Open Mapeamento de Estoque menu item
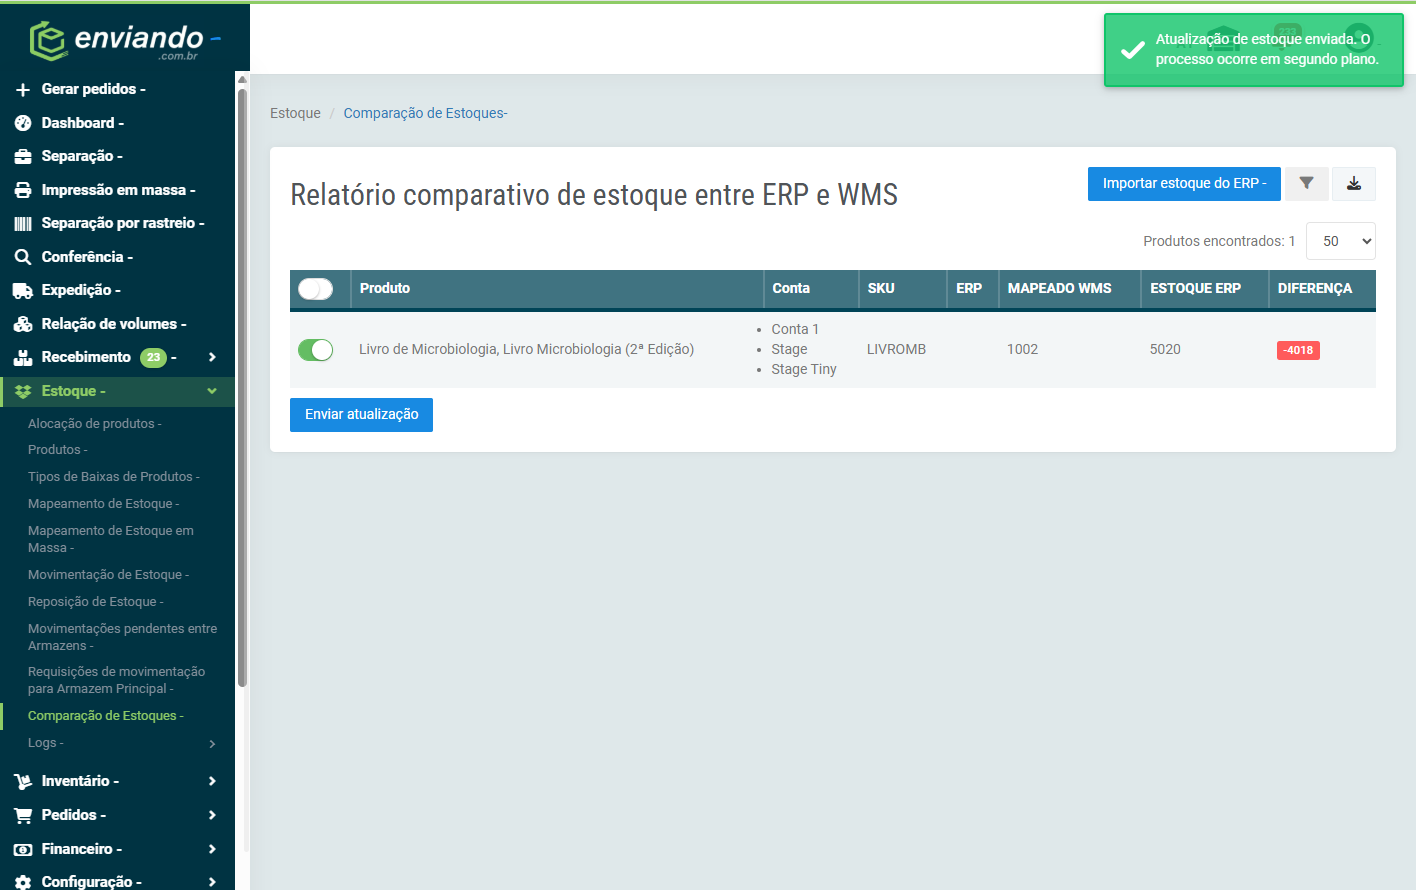Screen dimensions: 1416x890 pyautogui.click(x=104, y=504)
